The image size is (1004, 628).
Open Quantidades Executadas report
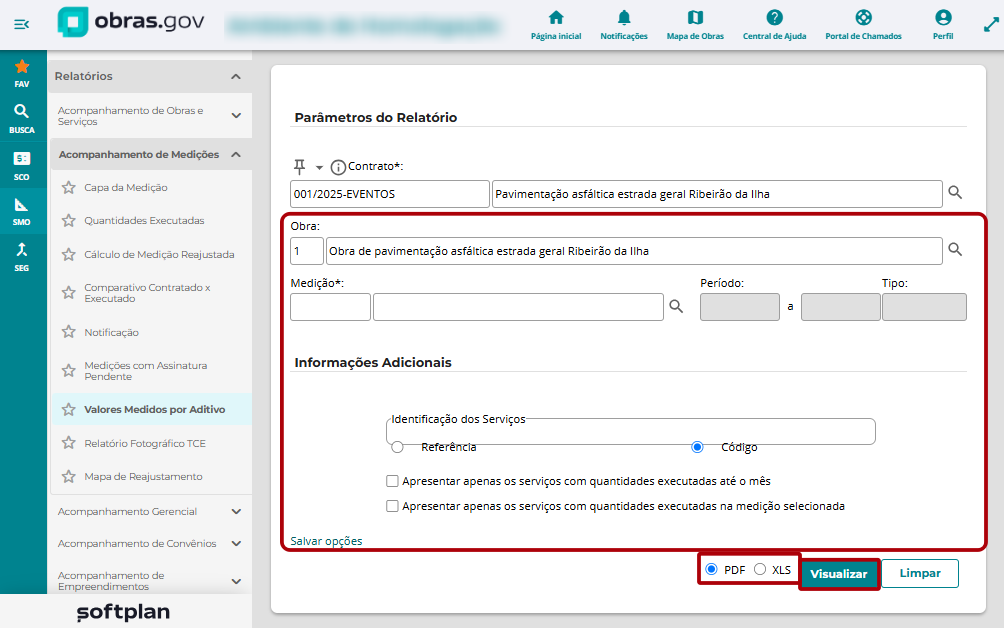point(144,221)
